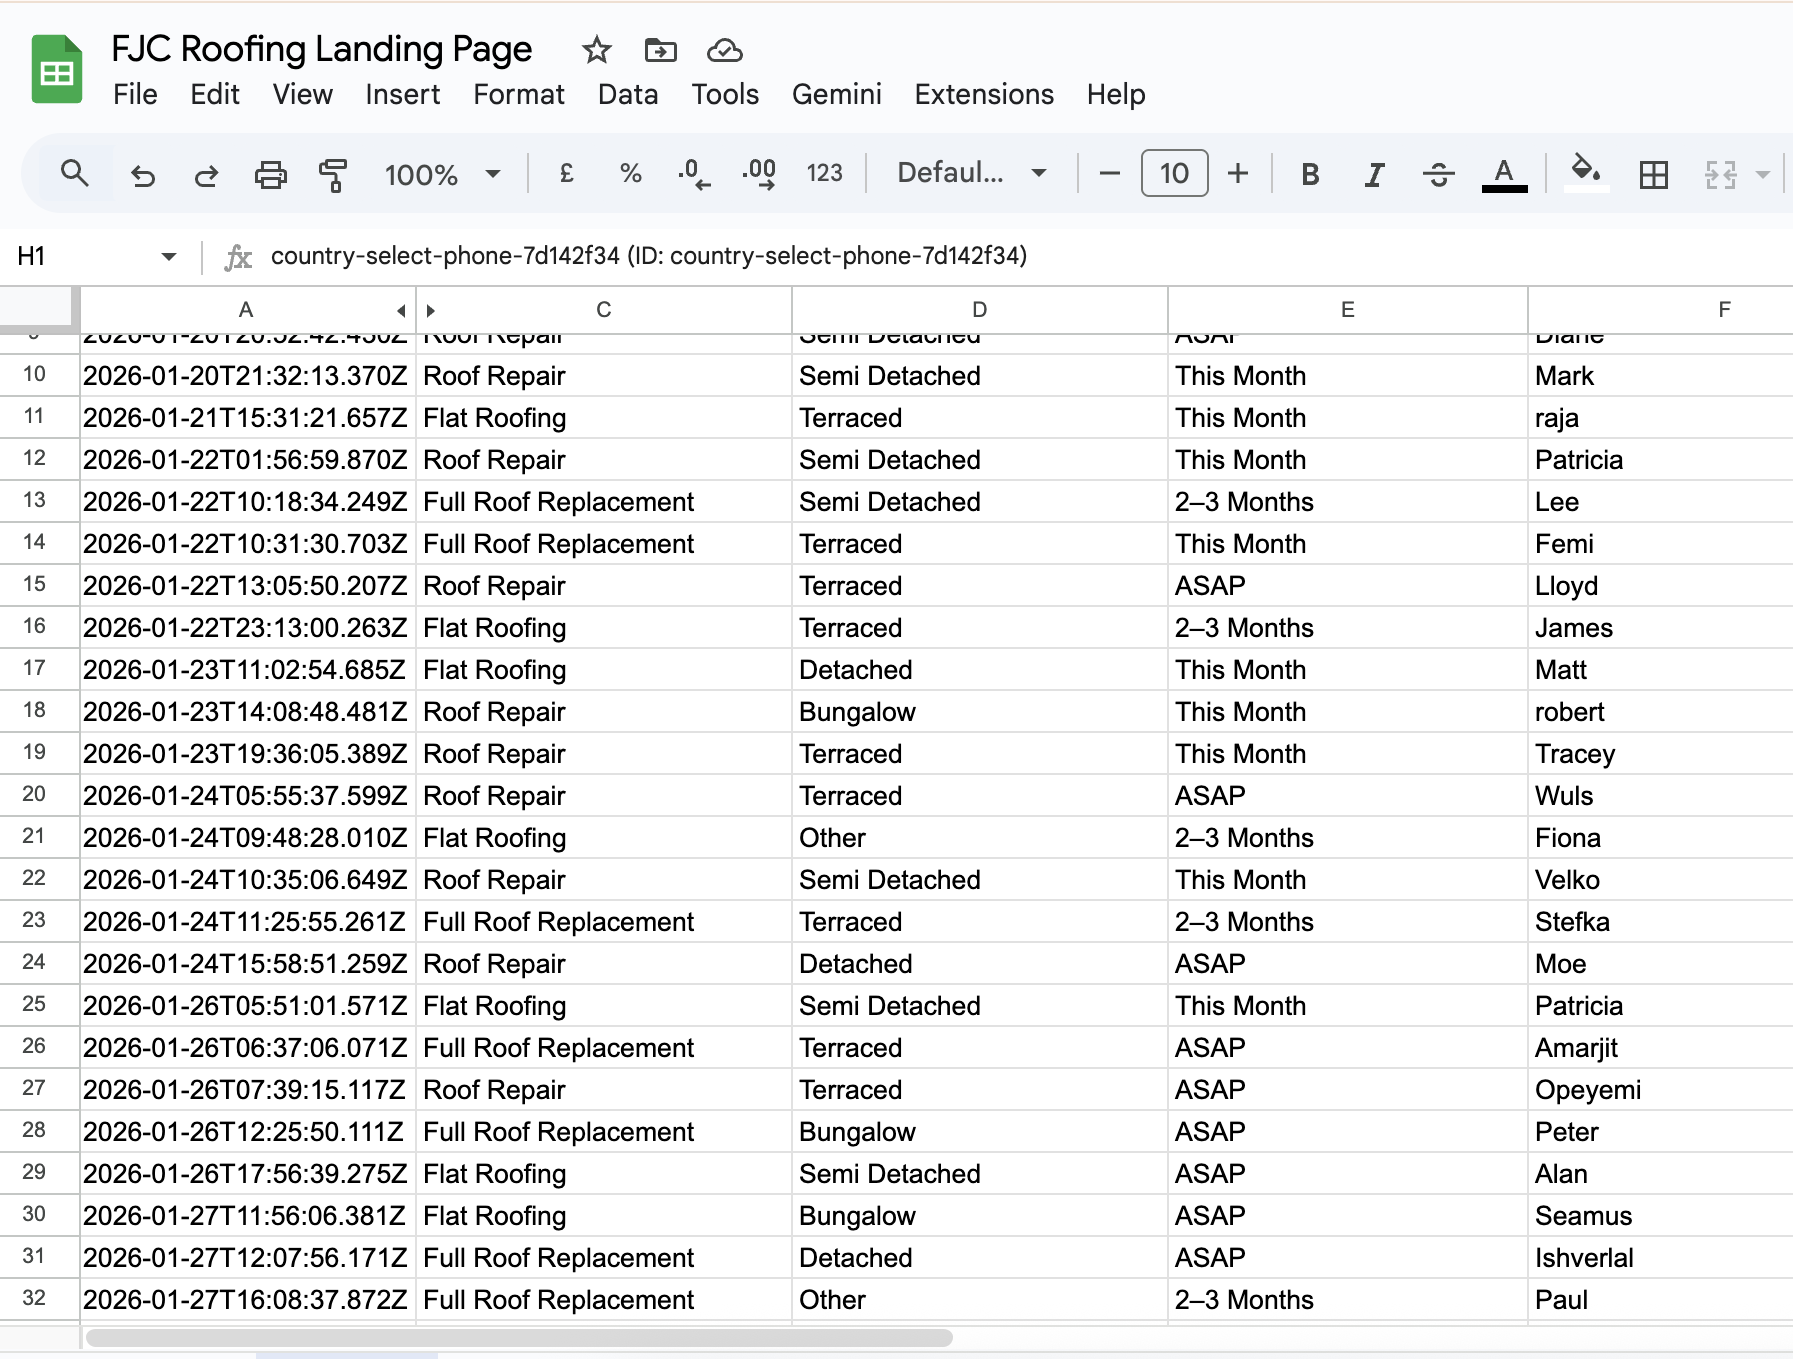Undo the last action
This screenshot has width=1793, height=1359.
tap(143, 173)
